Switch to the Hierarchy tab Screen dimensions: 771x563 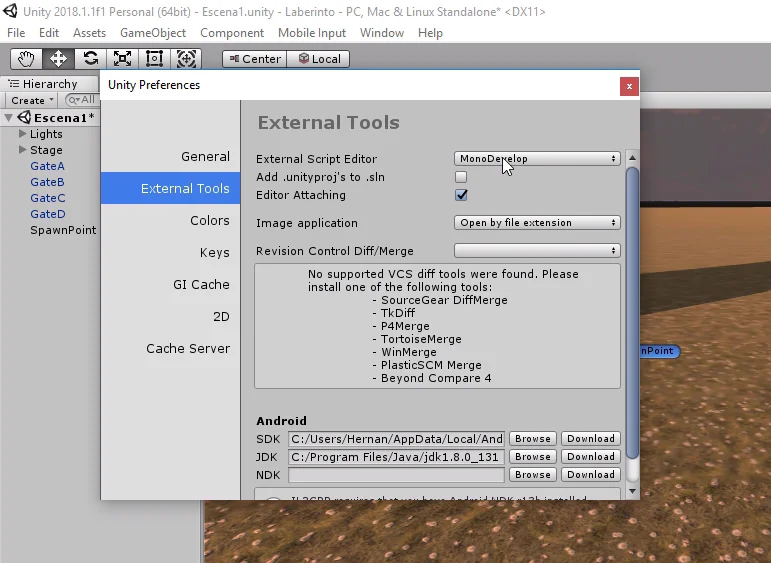(48, 84)
